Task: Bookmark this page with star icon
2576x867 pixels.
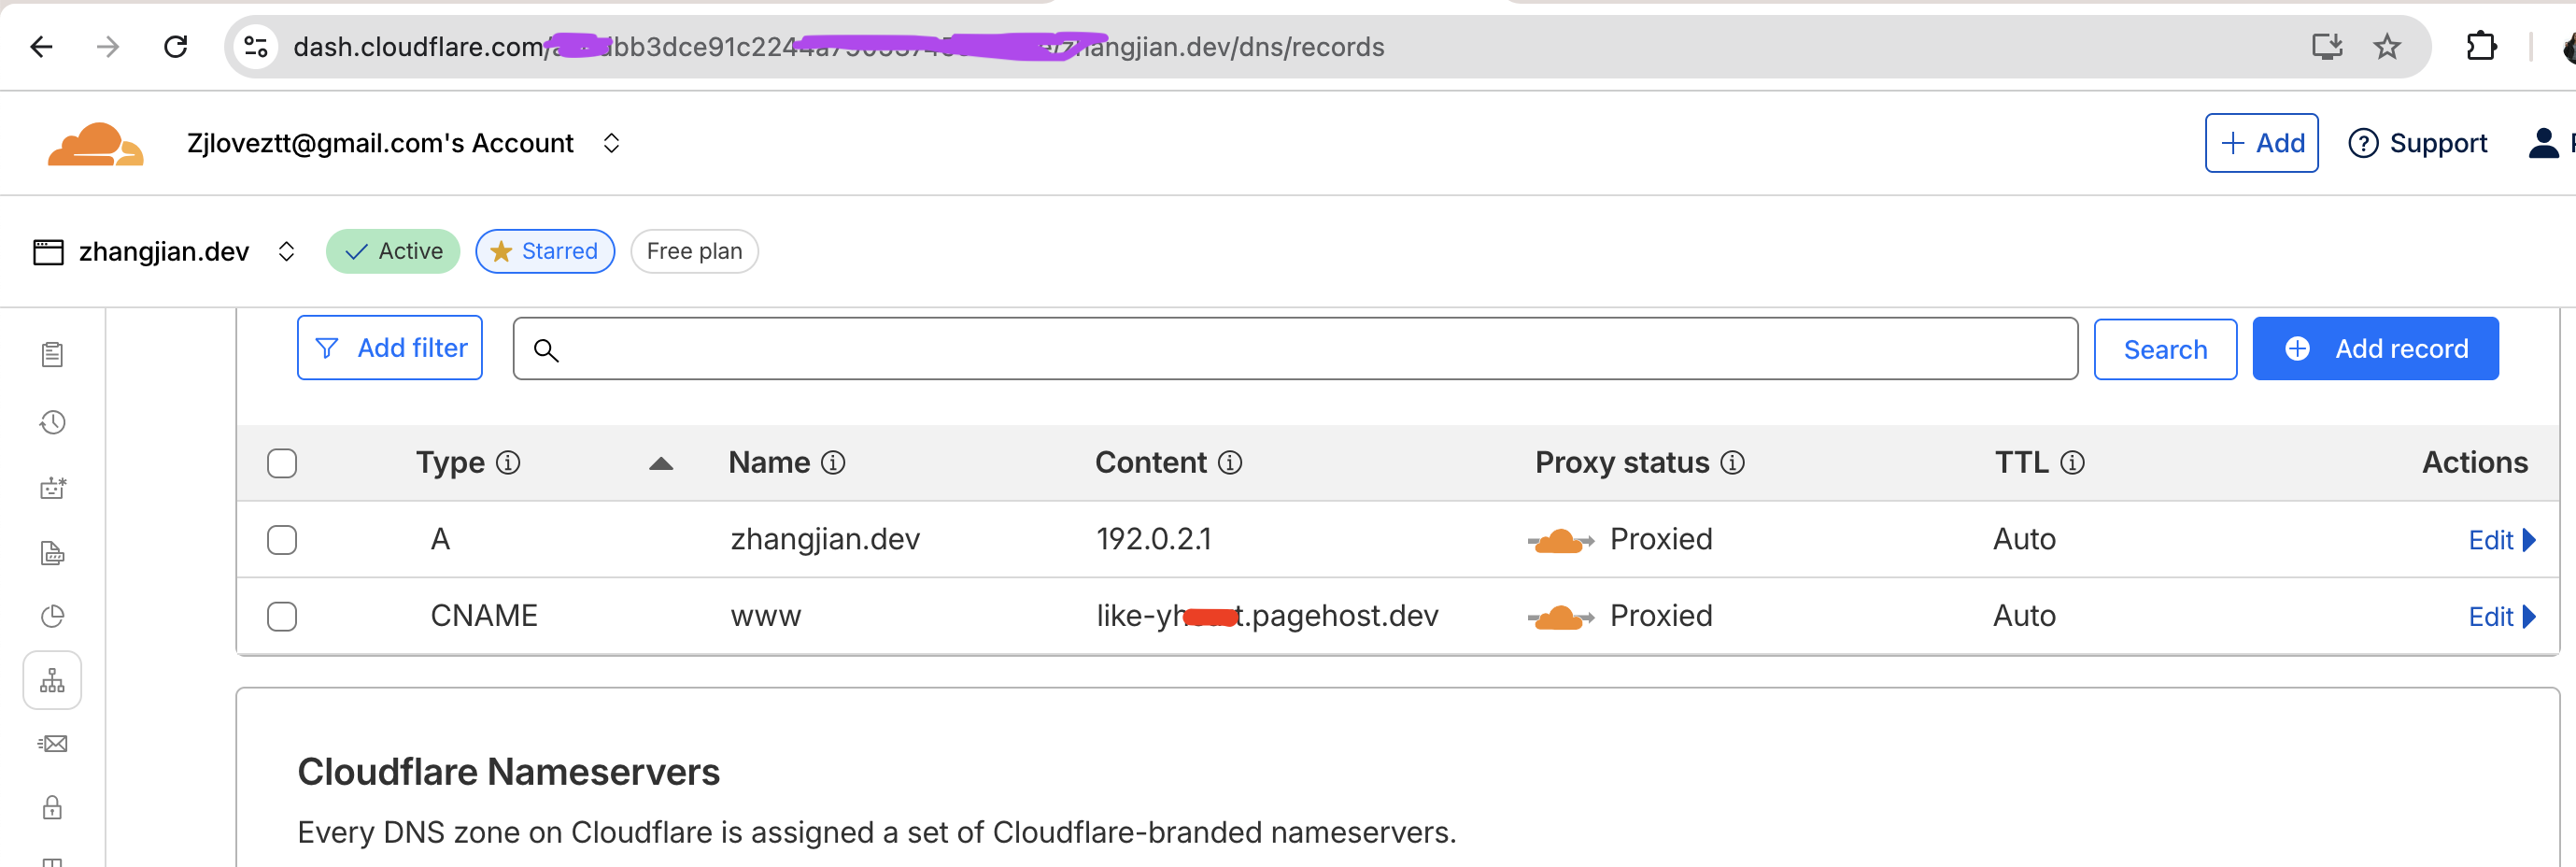Action: click(2387, 46)
